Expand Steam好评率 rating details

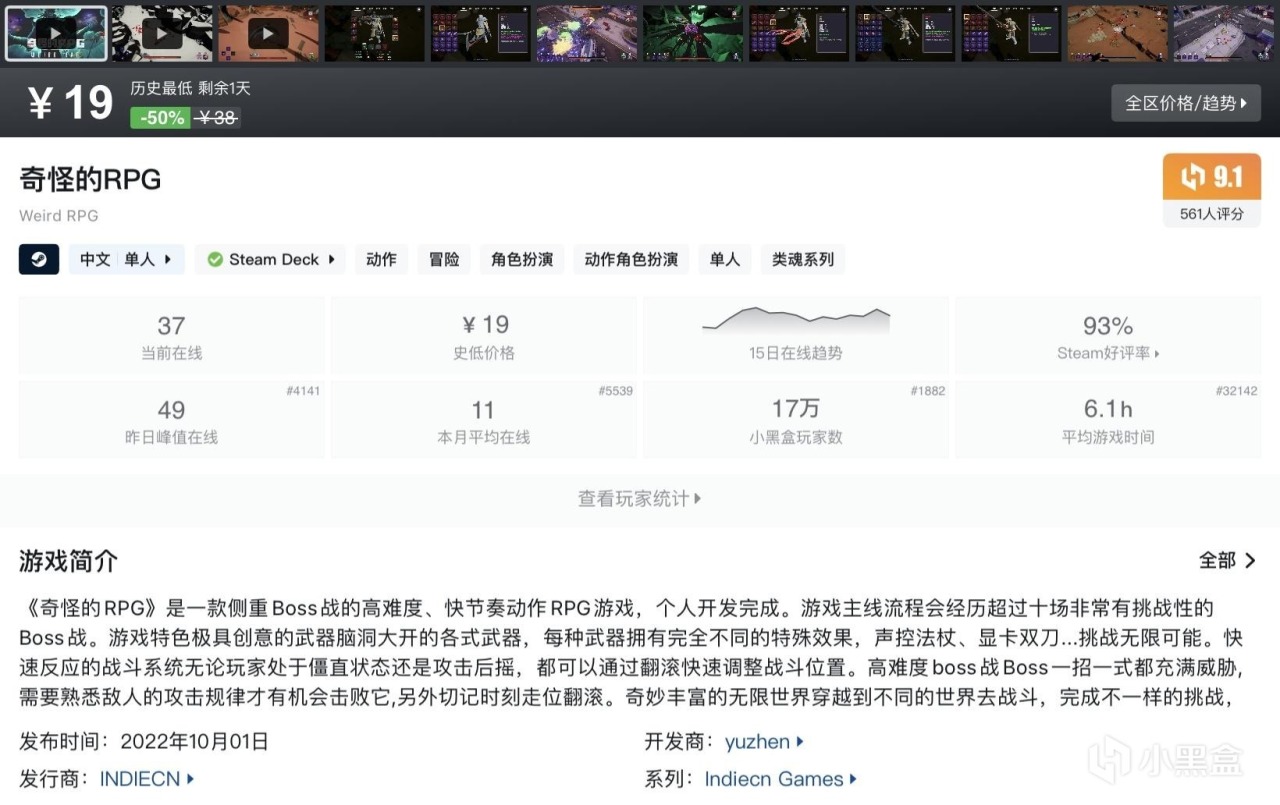click(x=1108, y=353)
